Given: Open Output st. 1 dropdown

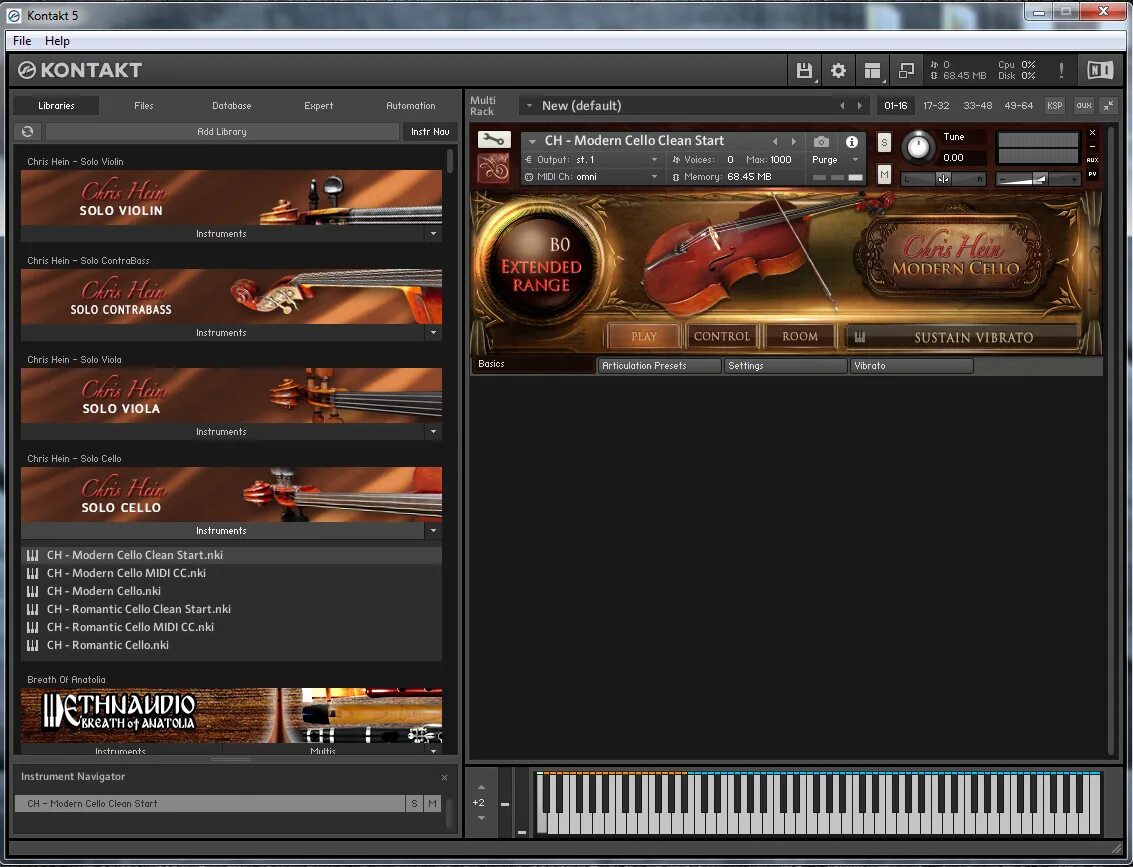Looking at the screenshot, I should 592,160.
